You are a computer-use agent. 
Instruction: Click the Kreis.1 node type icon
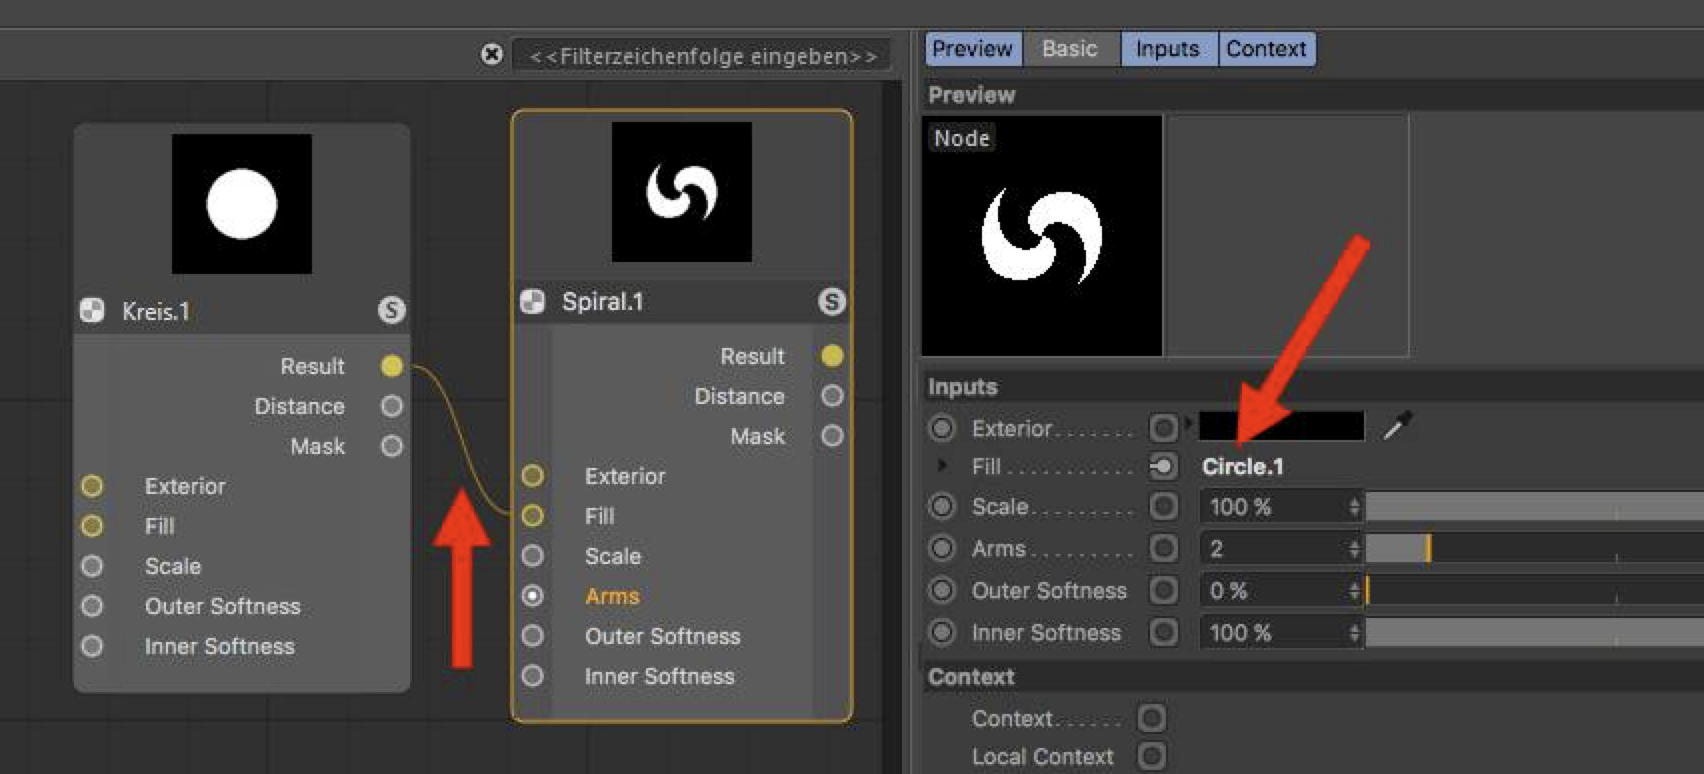tap(92, 310)
